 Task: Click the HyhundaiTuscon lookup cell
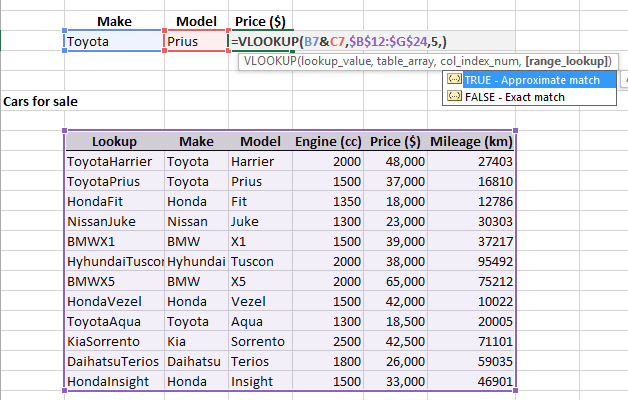(x=114, y=261)
